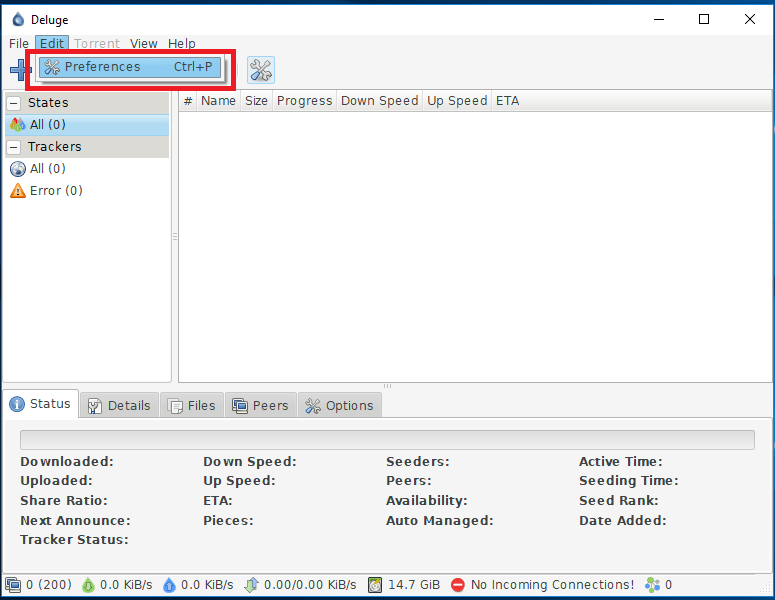Click the colorful droplets States All icon

pyautogui.click(x=18, y=125)
